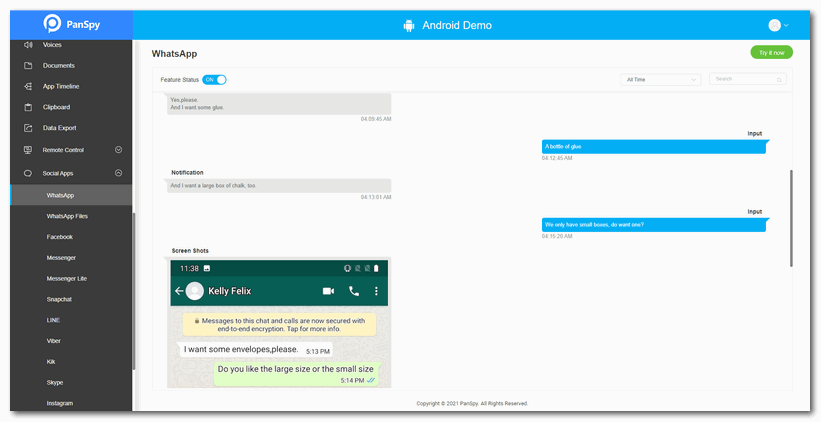
Task: Click the Remote Control monitor icon
Action: click(x=28, y=150)
